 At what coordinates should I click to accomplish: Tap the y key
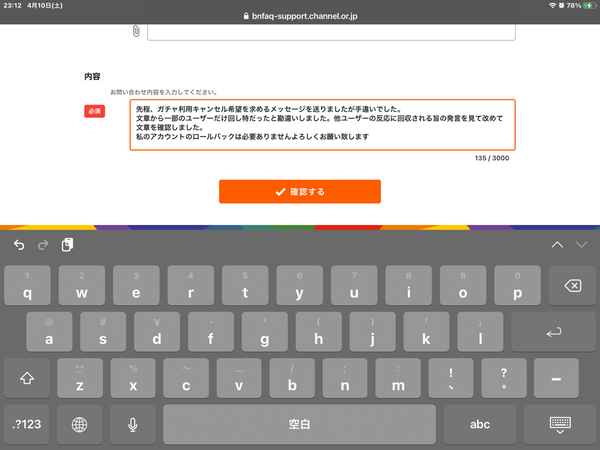[300, 285]
